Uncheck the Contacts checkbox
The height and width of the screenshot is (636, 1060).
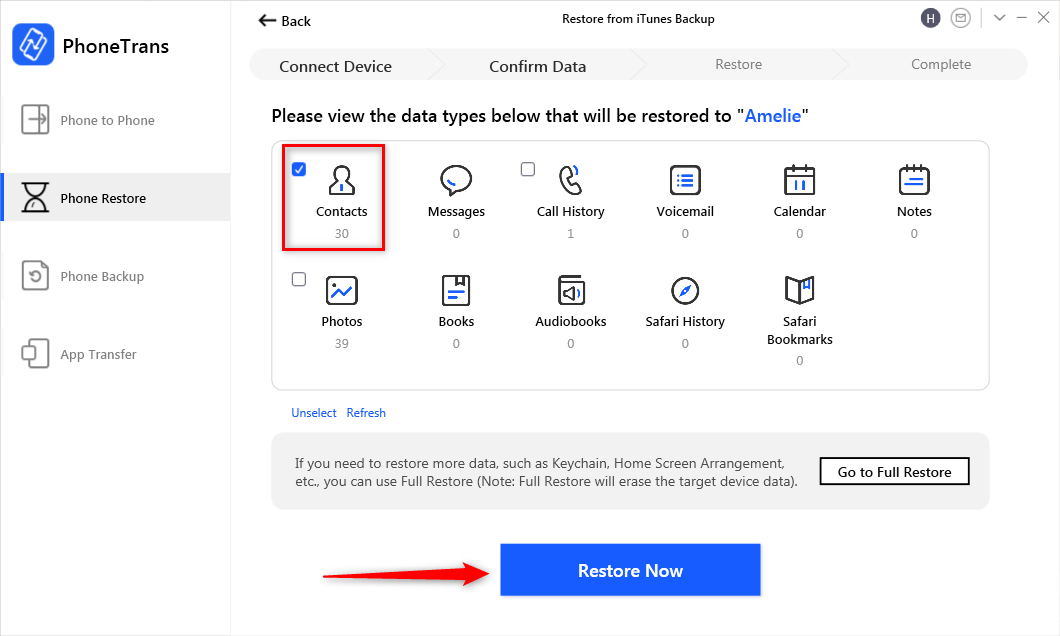coord(299,169)
